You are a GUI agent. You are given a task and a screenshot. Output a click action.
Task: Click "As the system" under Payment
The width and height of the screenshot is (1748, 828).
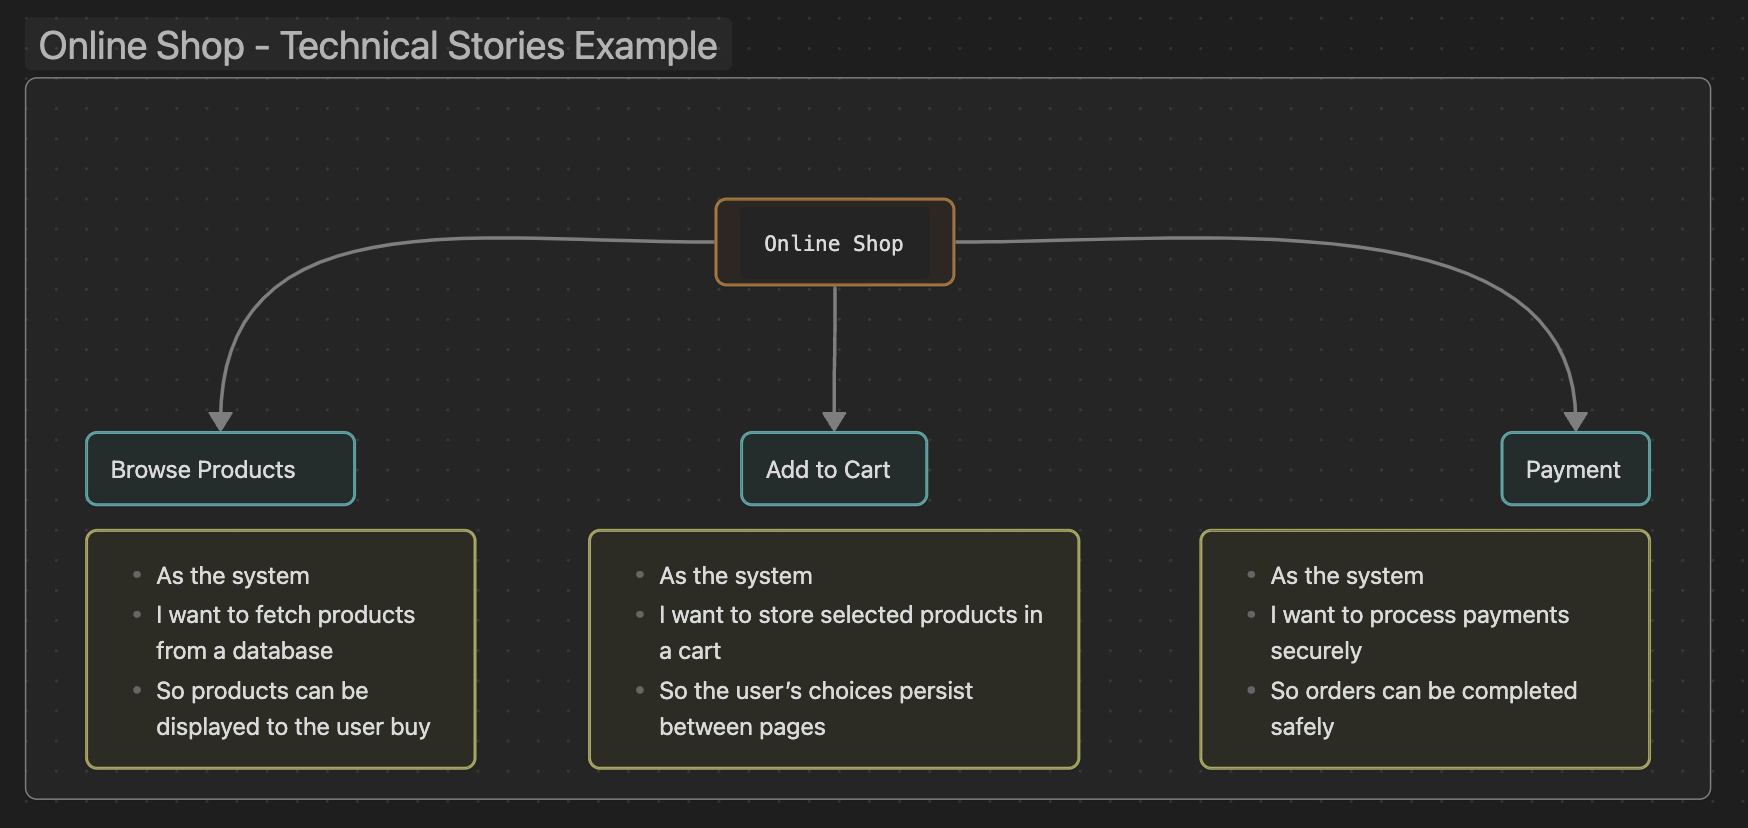[1347, 576]
